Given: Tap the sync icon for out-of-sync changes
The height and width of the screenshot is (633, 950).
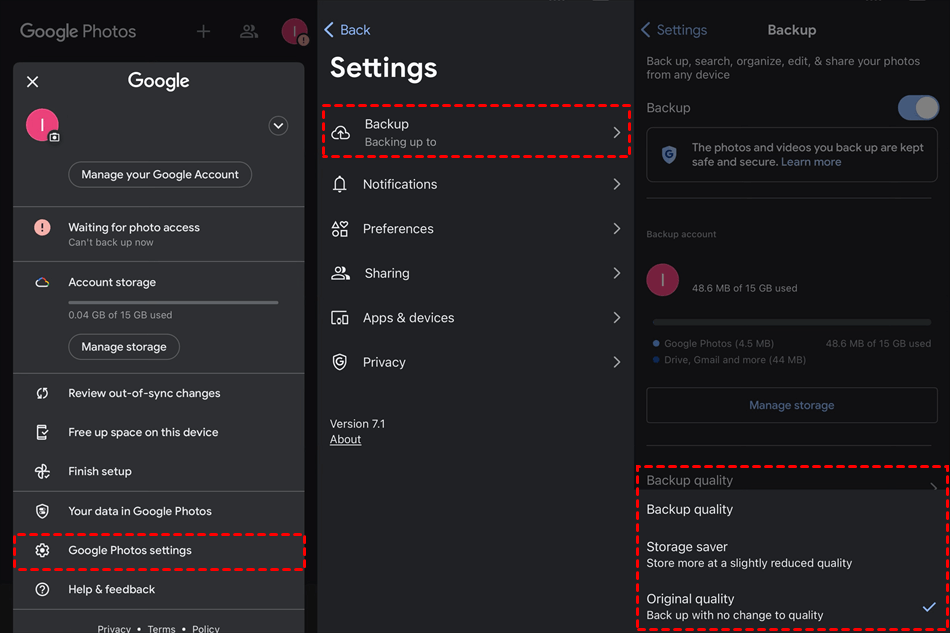Looking at the screenshot, I should coord(42,393).
